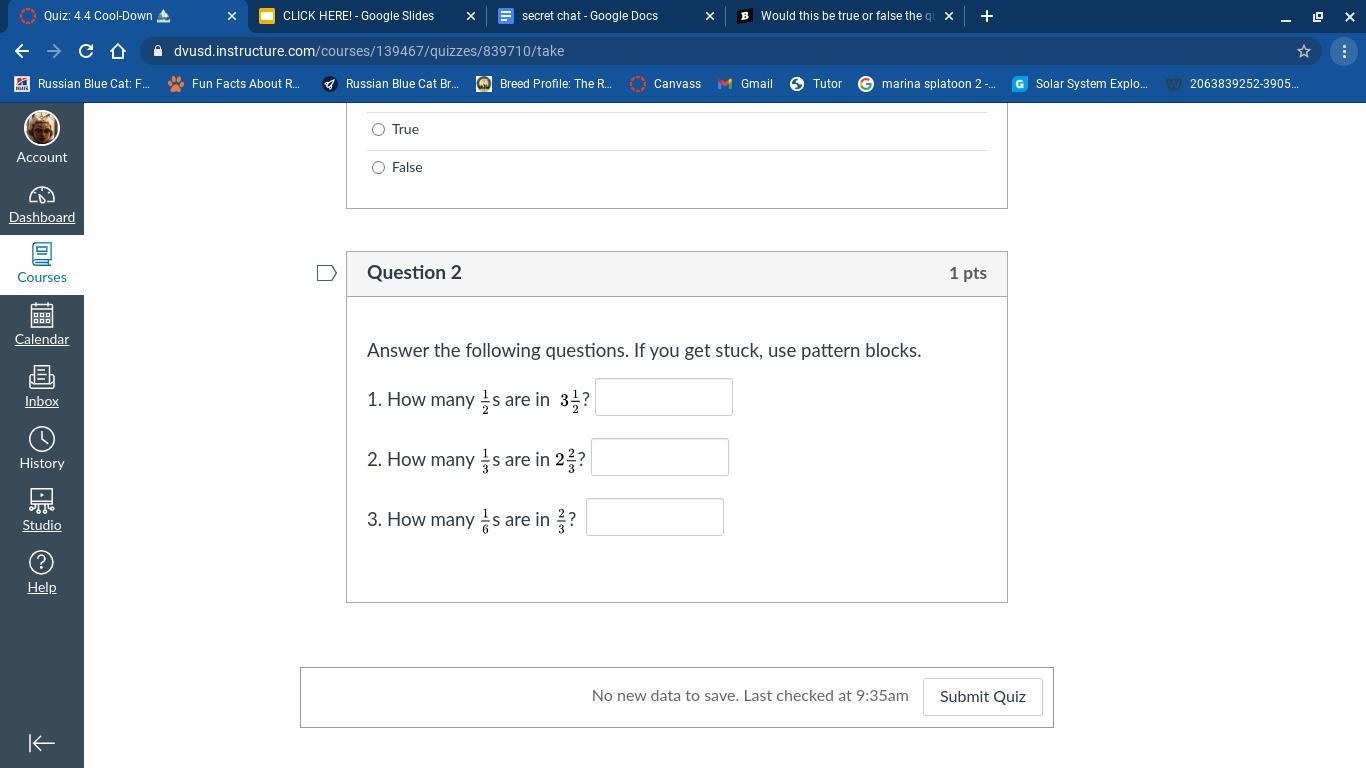Click the answer box for 2 2/3

pos(660,457)
